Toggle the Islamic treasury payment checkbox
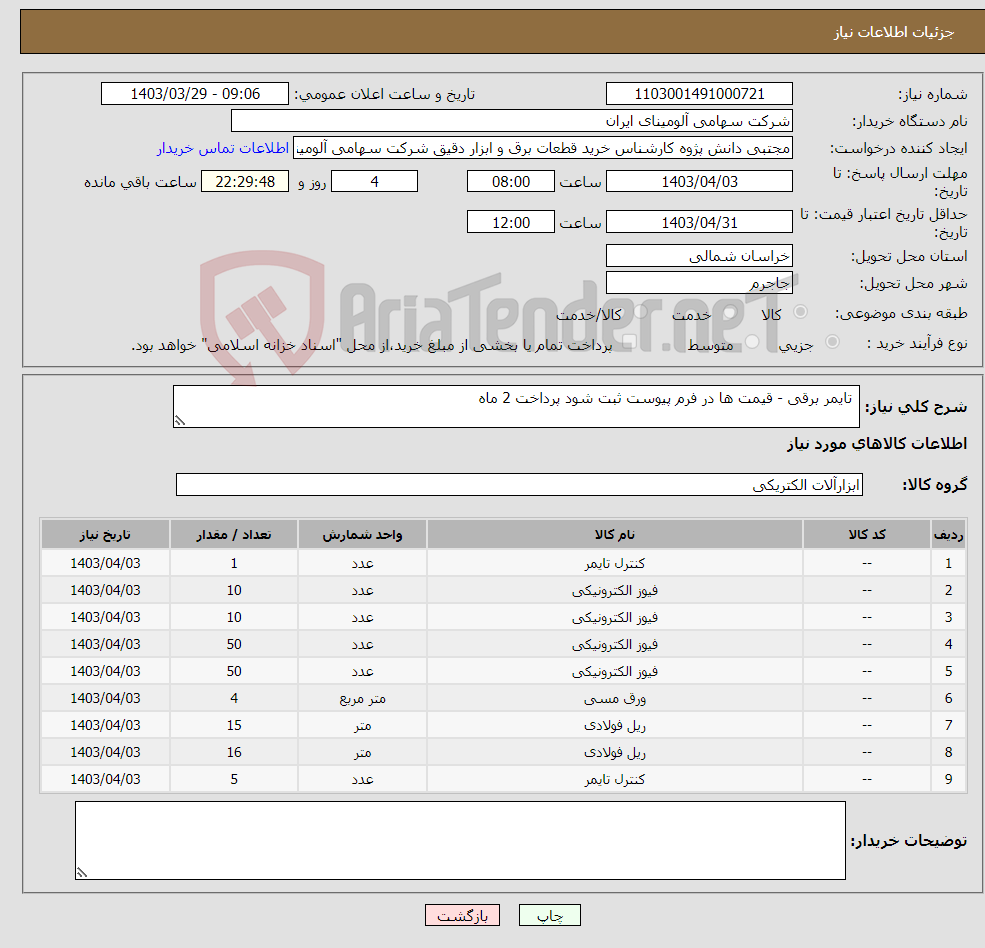 (629, 341)
